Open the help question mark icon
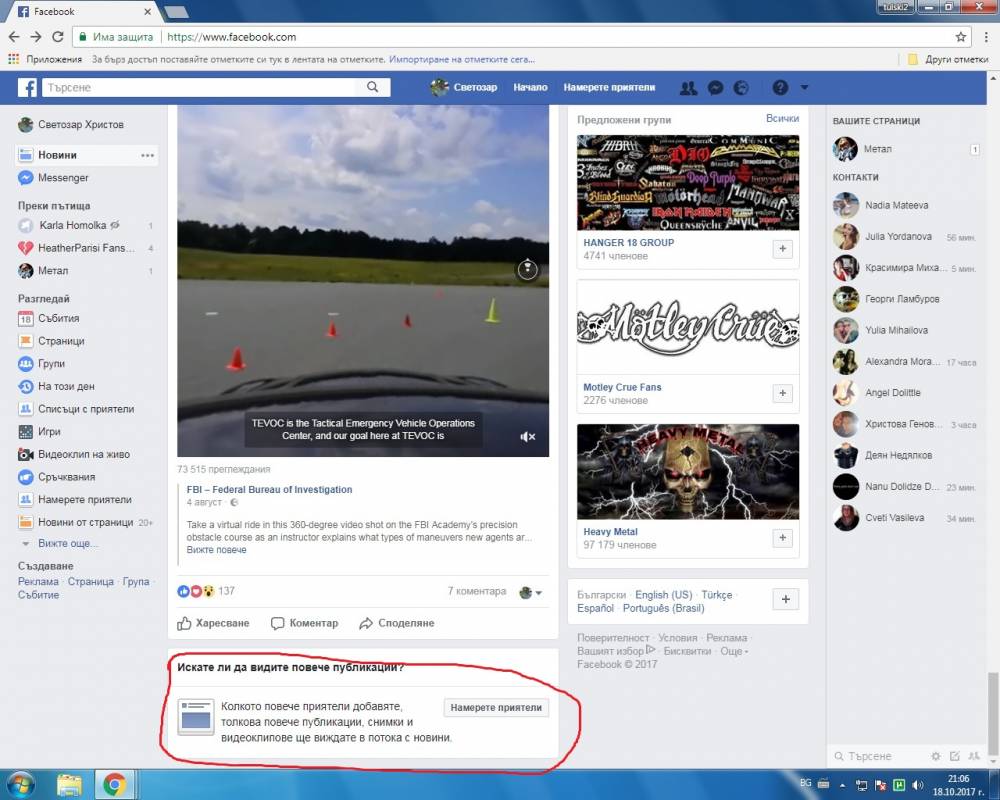 pos(780,87)
